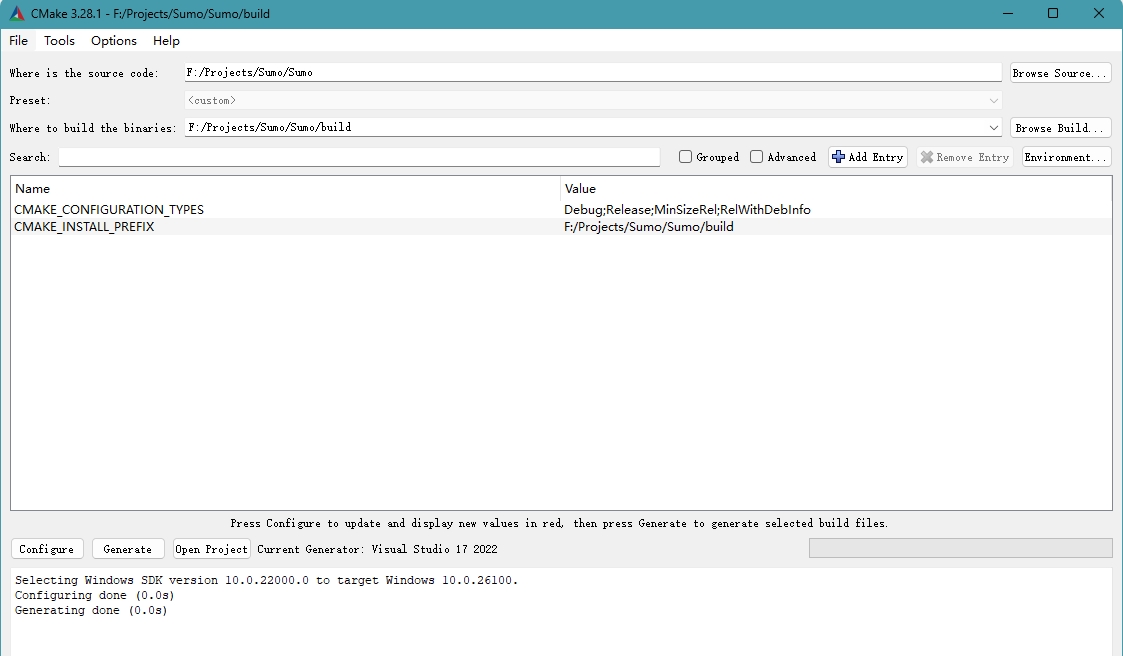Maximize the CMake window
Image resolution: width=1123 pixels, height=656 pixels.
(1053, 14)
